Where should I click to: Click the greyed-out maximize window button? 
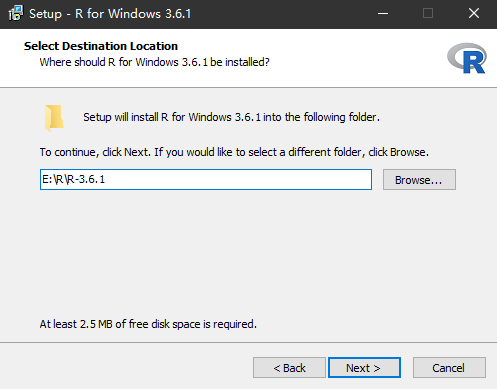pyautogui.click(x=428, y=14)
